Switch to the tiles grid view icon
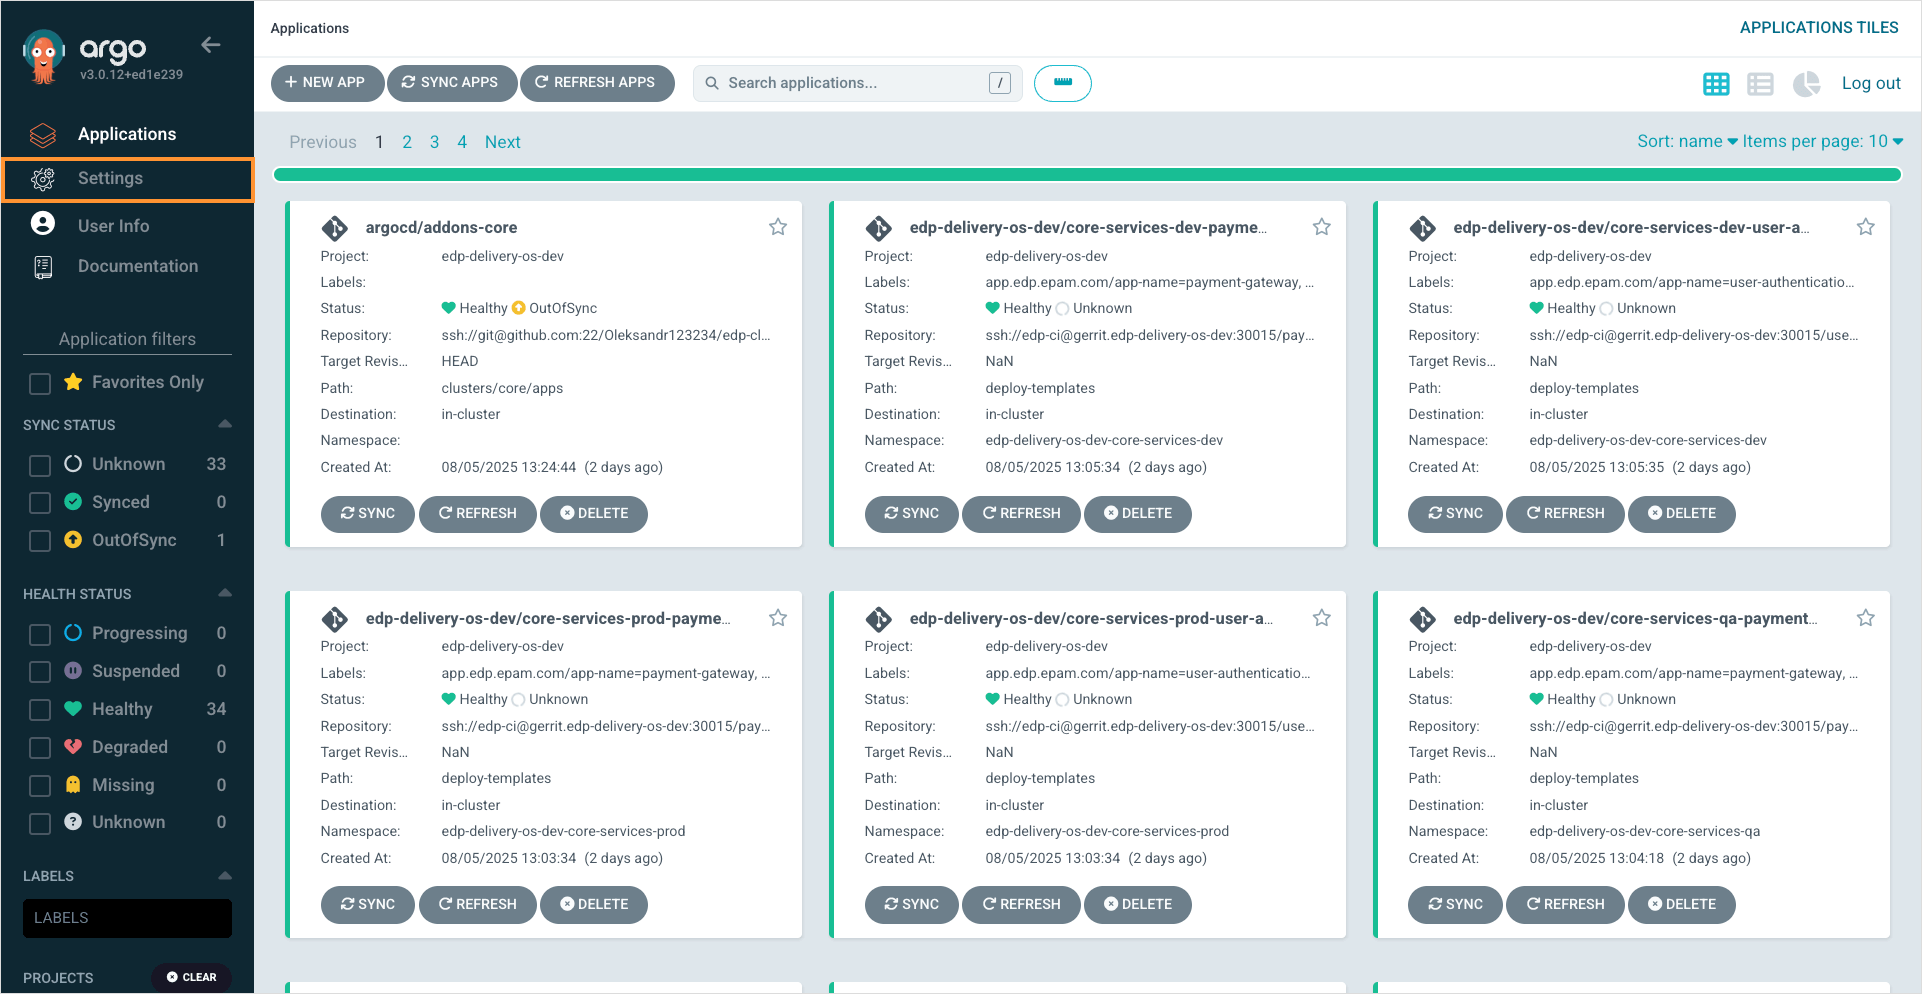 1716,84
